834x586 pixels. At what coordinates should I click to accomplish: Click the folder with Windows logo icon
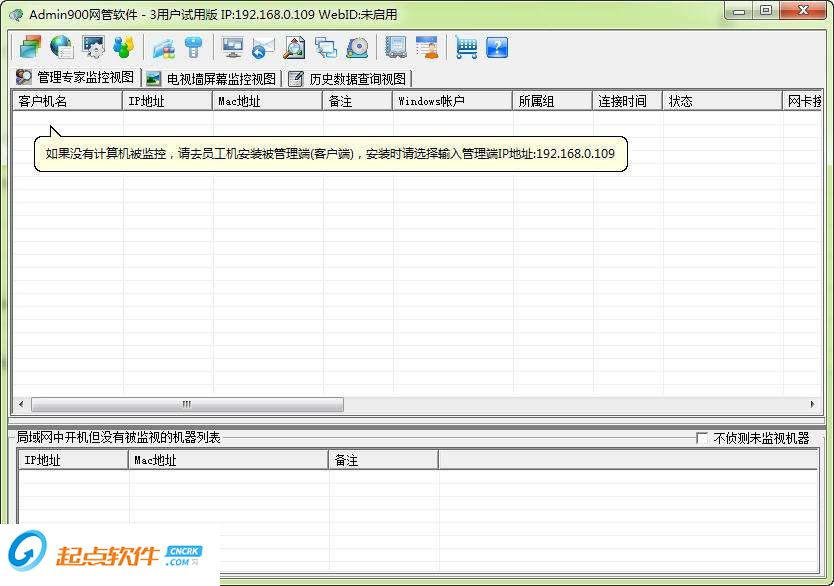(164, 47)
